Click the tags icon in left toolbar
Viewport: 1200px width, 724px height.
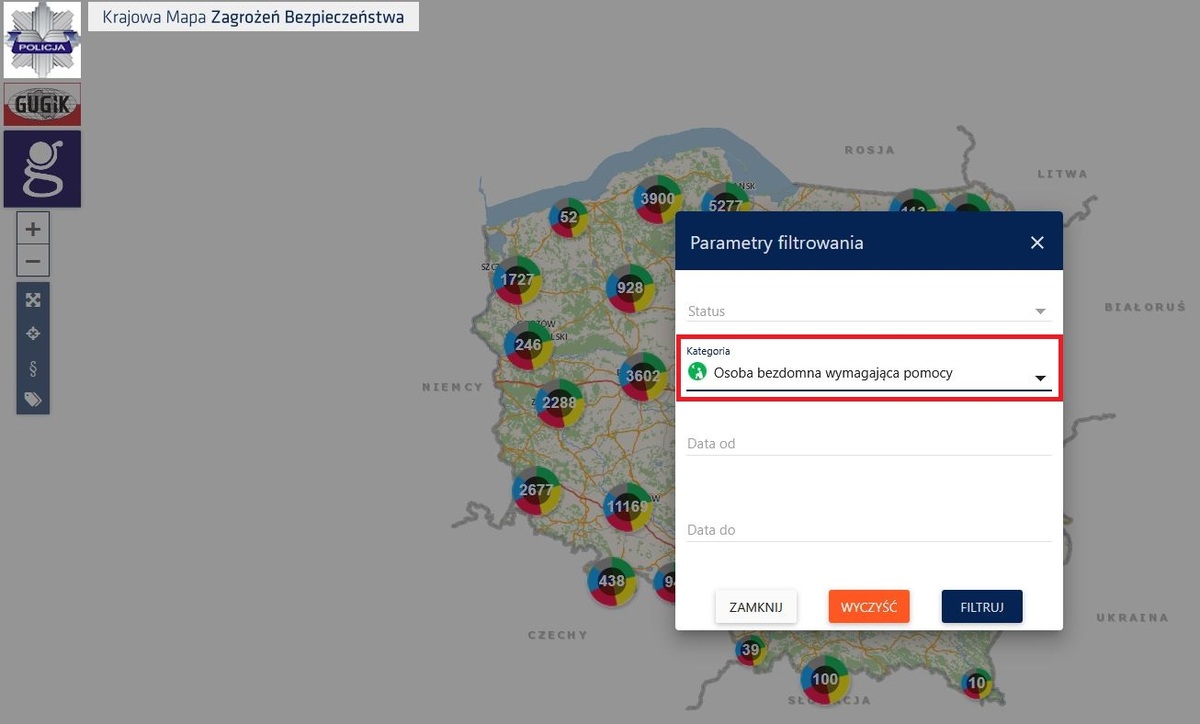[x=33, y=399]
